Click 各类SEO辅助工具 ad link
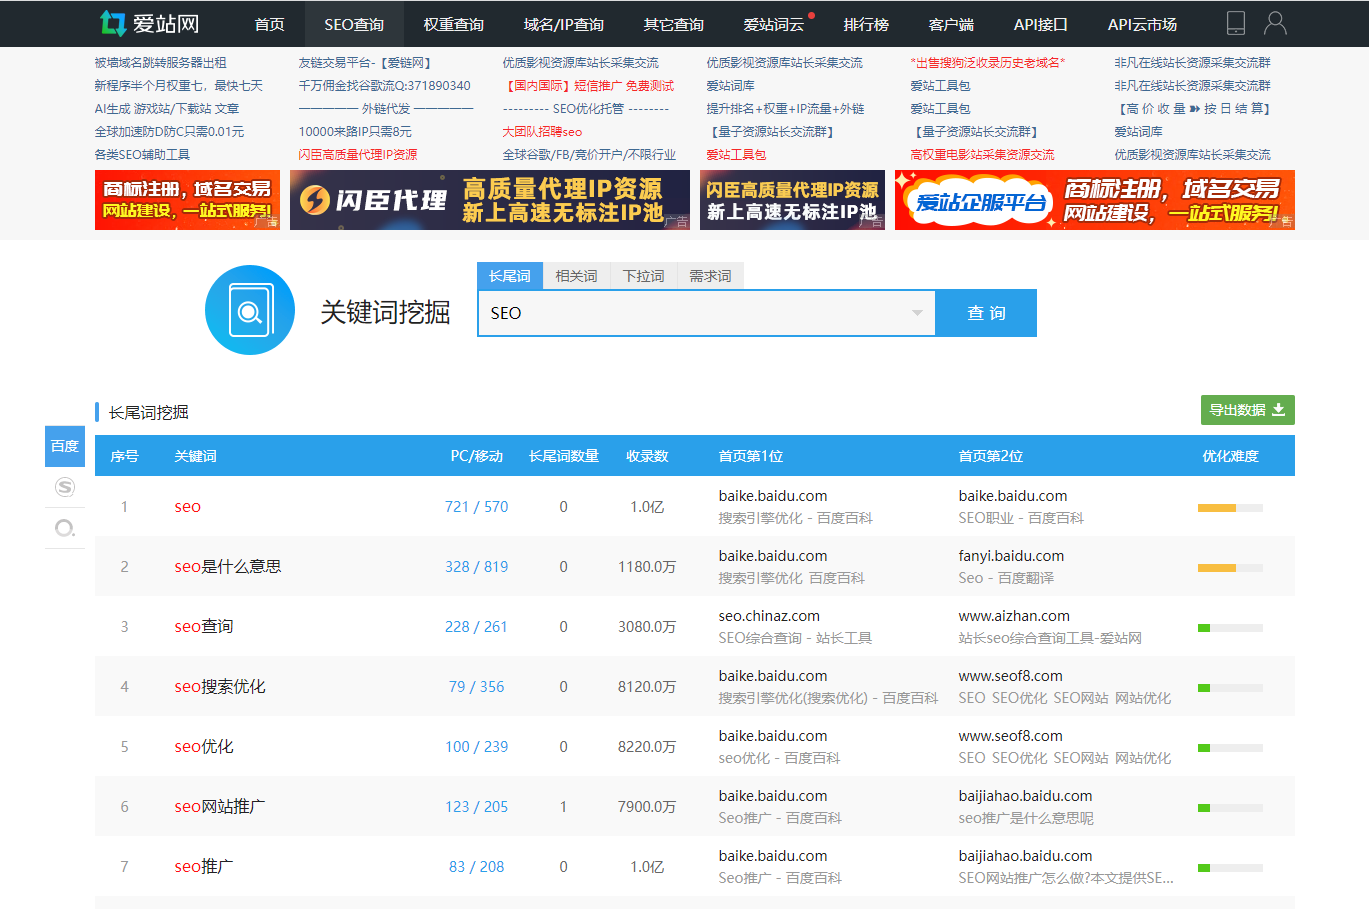1369x909 pixels. pos(142,155)
